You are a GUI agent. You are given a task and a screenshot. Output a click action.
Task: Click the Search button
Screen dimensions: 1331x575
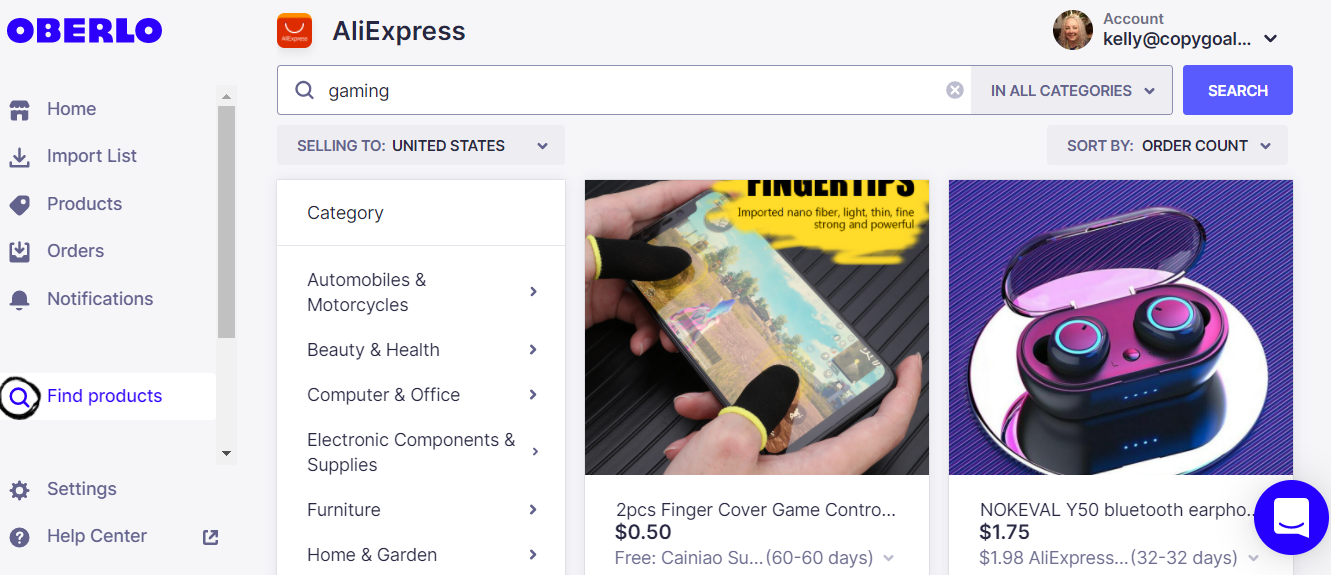pos(1238,90)
